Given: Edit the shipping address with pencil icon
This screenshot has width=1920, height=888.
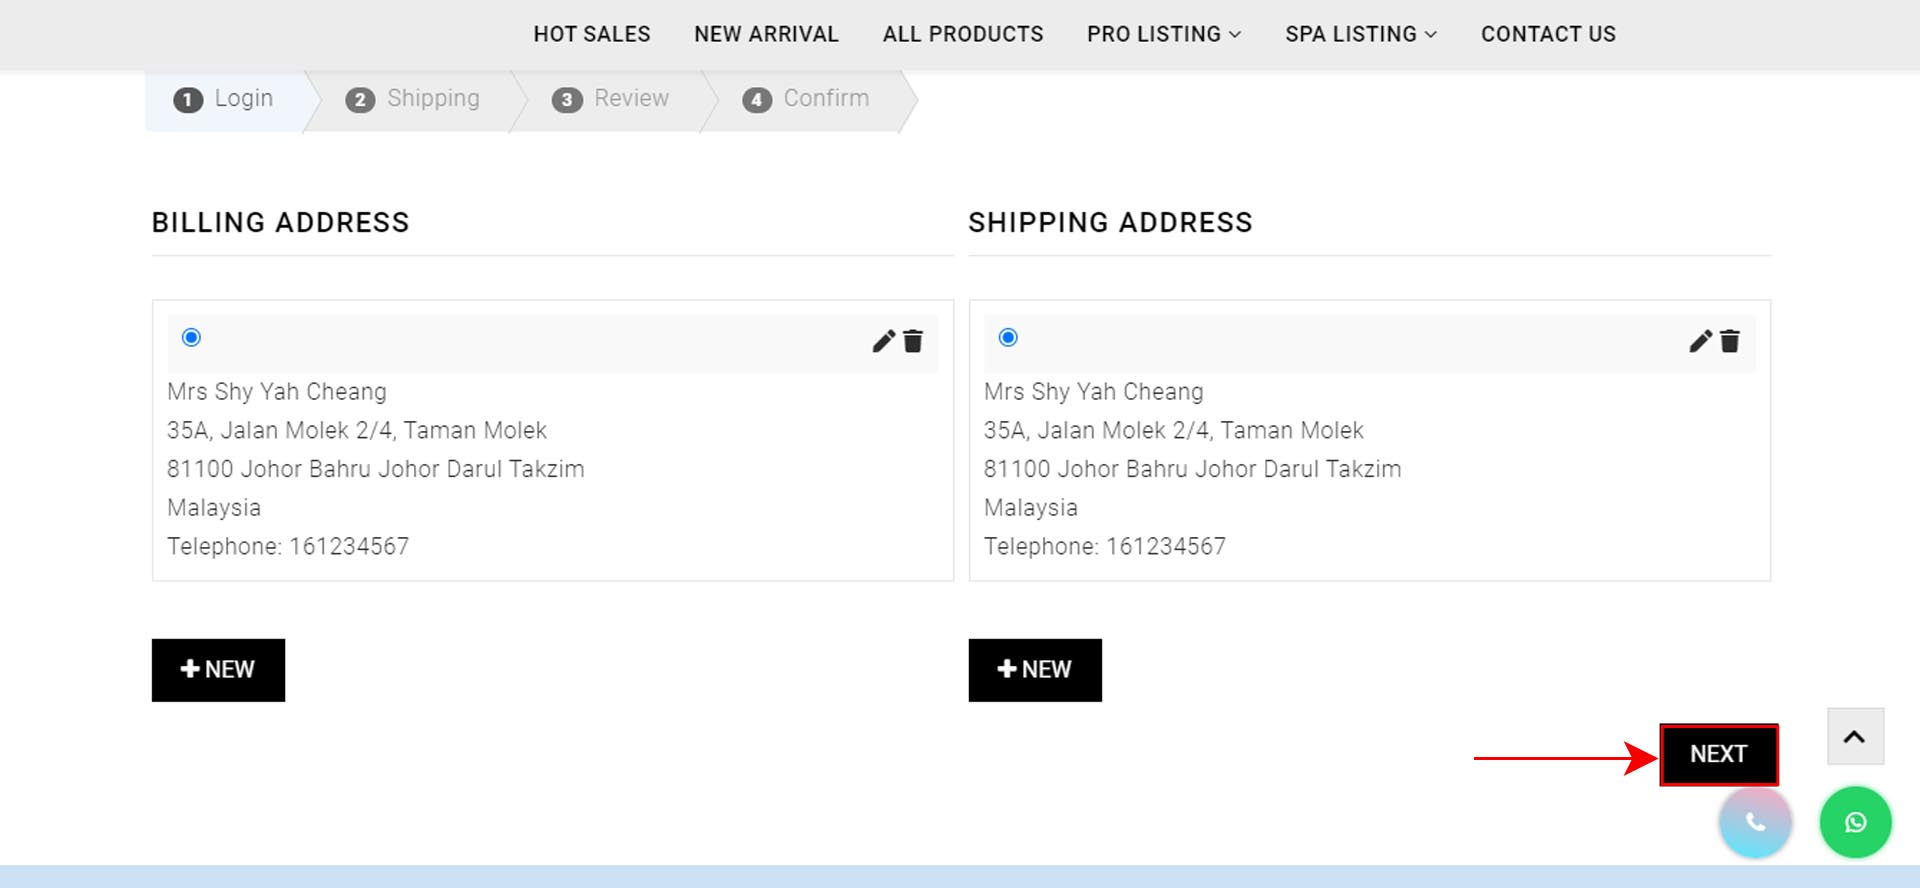Looking at the screenshot, I should click(x=1700, y=342).
